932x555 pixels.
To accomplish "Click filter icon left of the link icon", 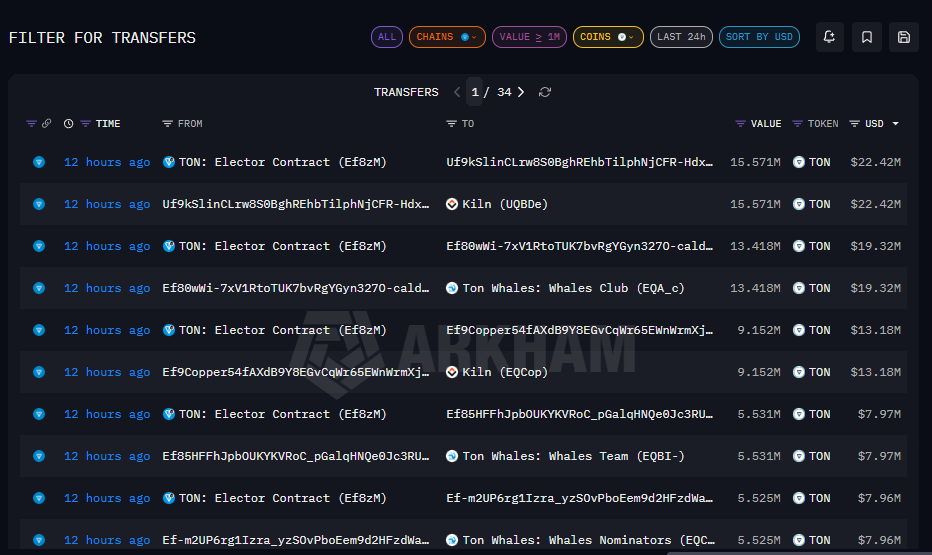I will click(32, 124).
